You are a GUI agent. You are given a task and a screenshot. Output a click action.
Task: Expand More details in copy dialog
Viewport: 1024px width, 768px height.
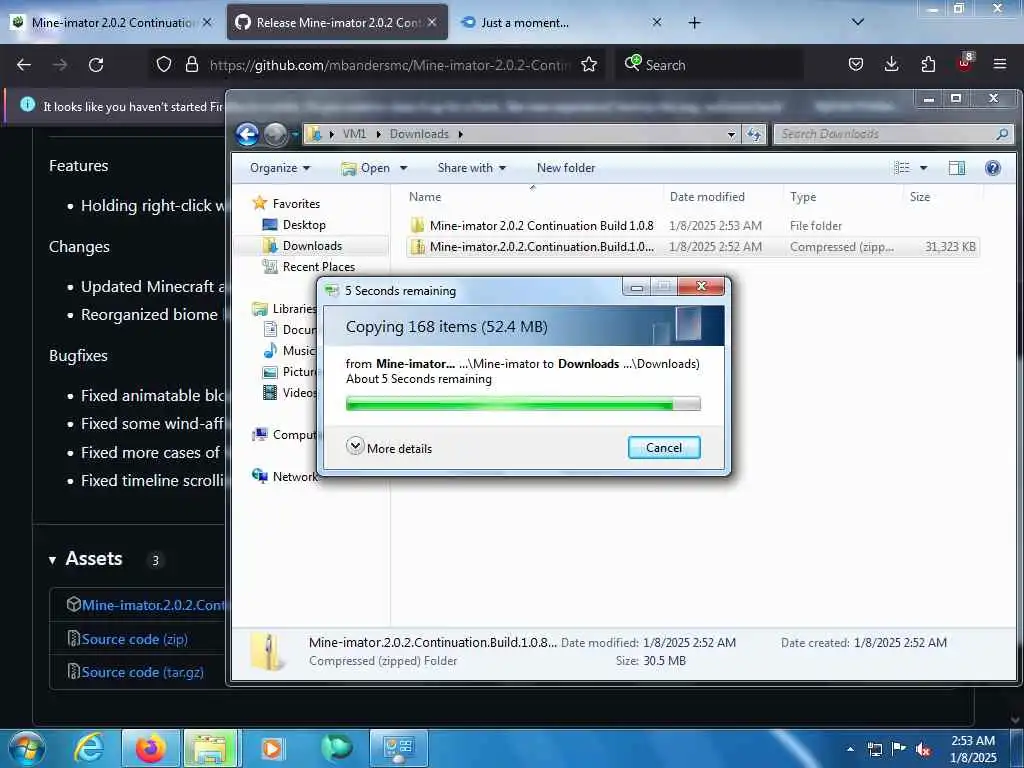pyautogui.click(x=389, y=448)
